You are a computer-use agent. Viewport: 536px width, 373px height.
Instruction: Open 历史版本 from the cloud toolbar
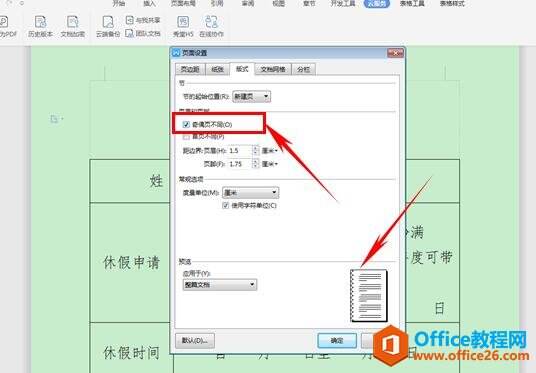[x=40, y=26]
